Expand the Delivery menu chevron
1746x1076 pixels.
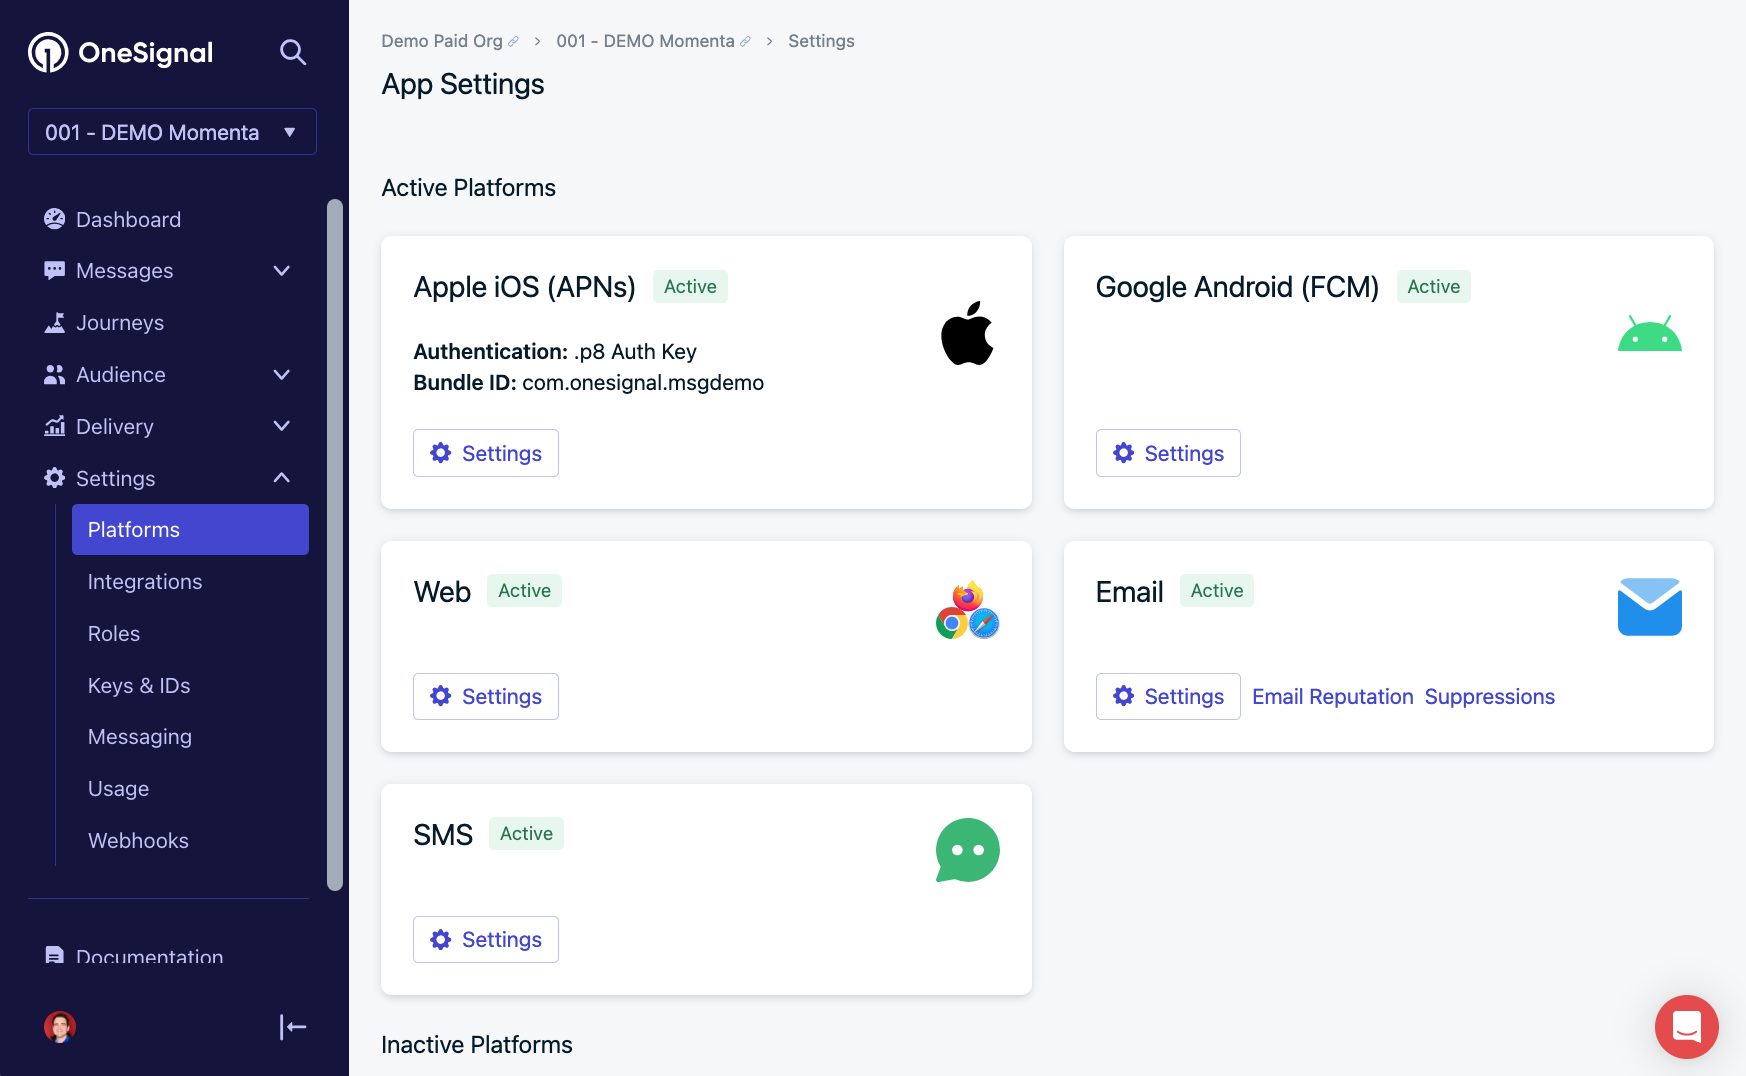tap(282, 426)
